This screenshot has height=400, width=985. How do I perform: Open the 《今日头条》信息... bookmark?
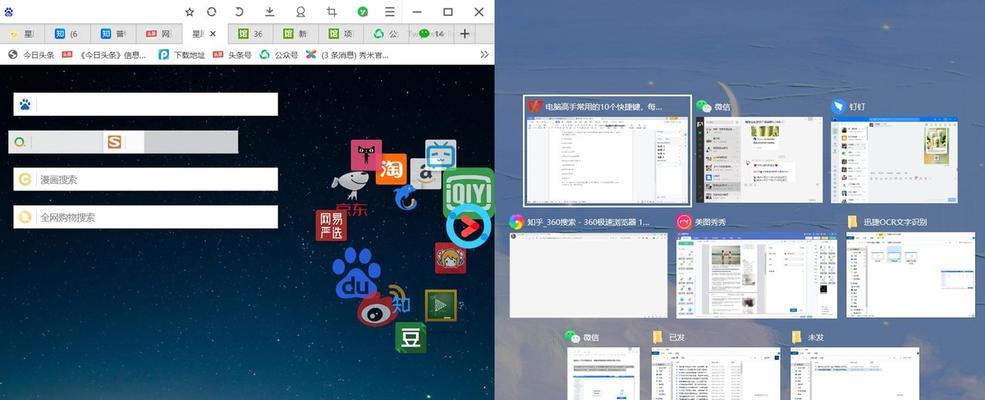tap(104, 55)
